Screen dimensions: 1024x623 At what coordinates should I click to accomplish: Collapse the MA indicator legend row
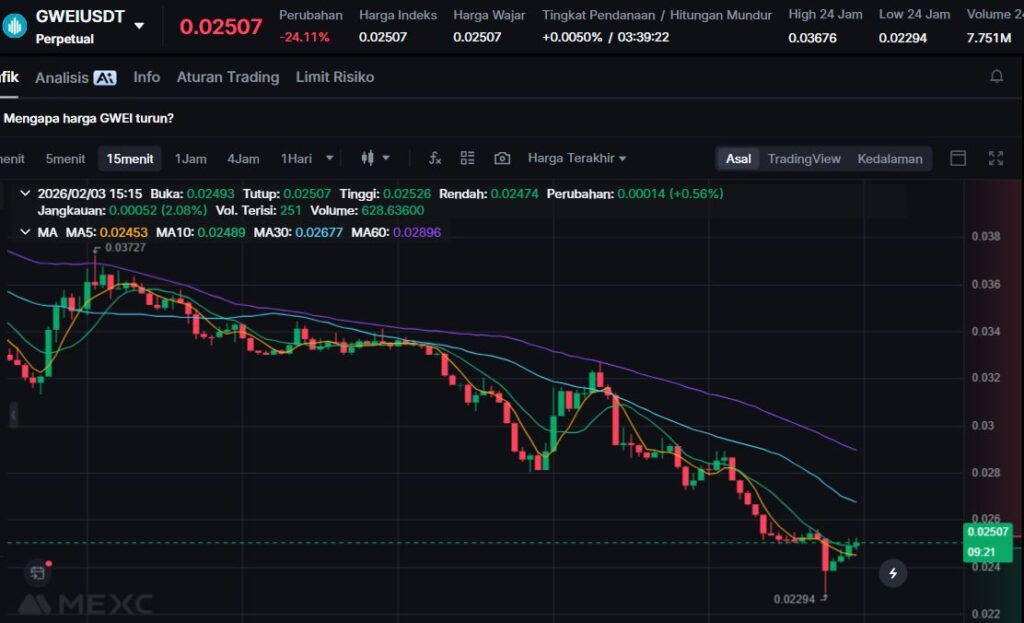[x=25, y=232]
